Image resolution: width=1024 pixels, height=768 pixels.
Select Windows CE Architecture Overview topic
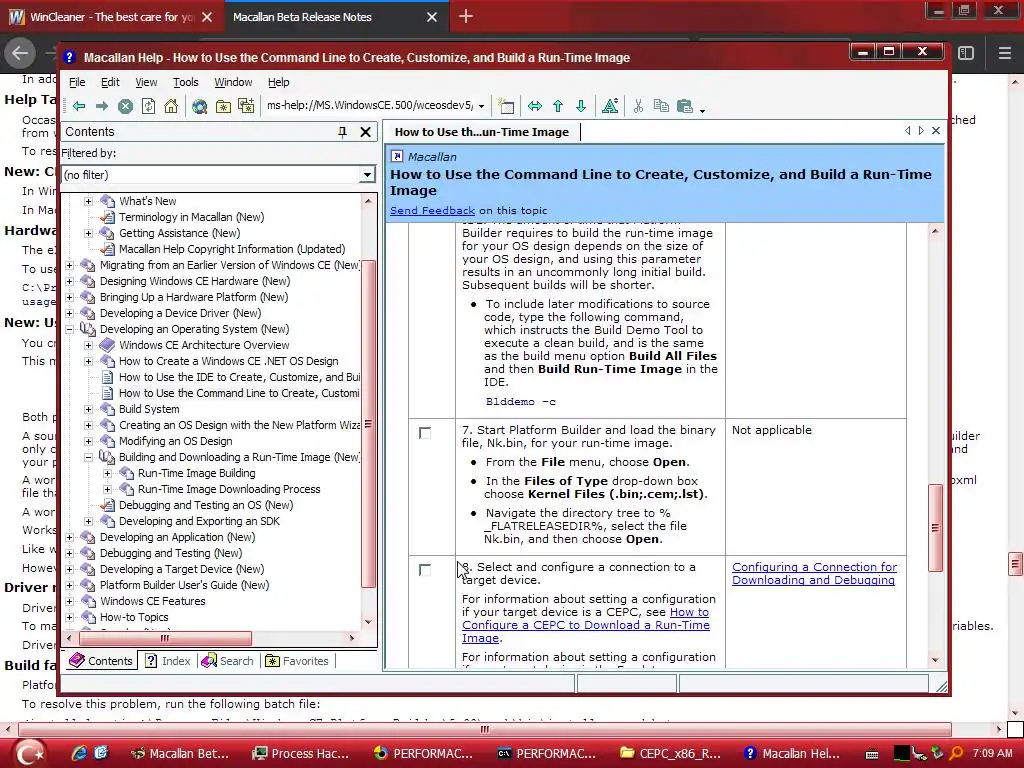pyautogui.click(x=204, y=345)
